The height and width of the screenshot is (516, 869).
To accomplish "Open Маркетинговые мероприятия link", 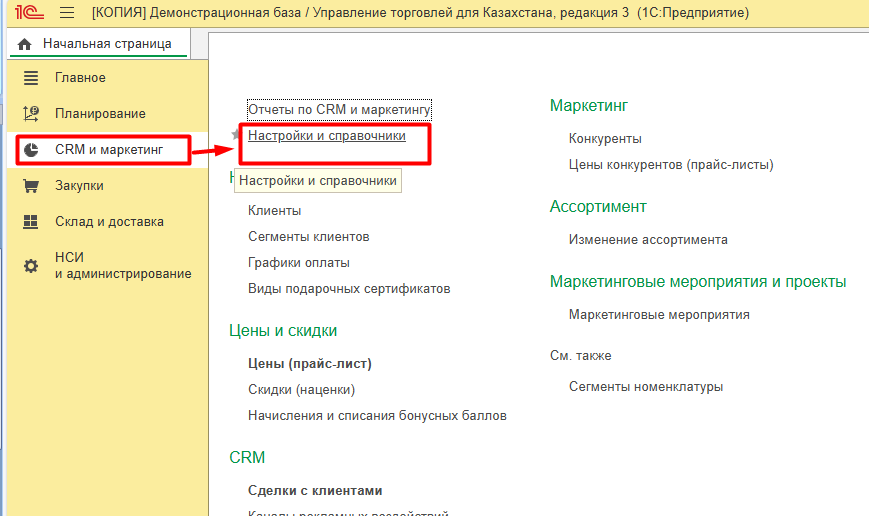I will coord(659,315).
